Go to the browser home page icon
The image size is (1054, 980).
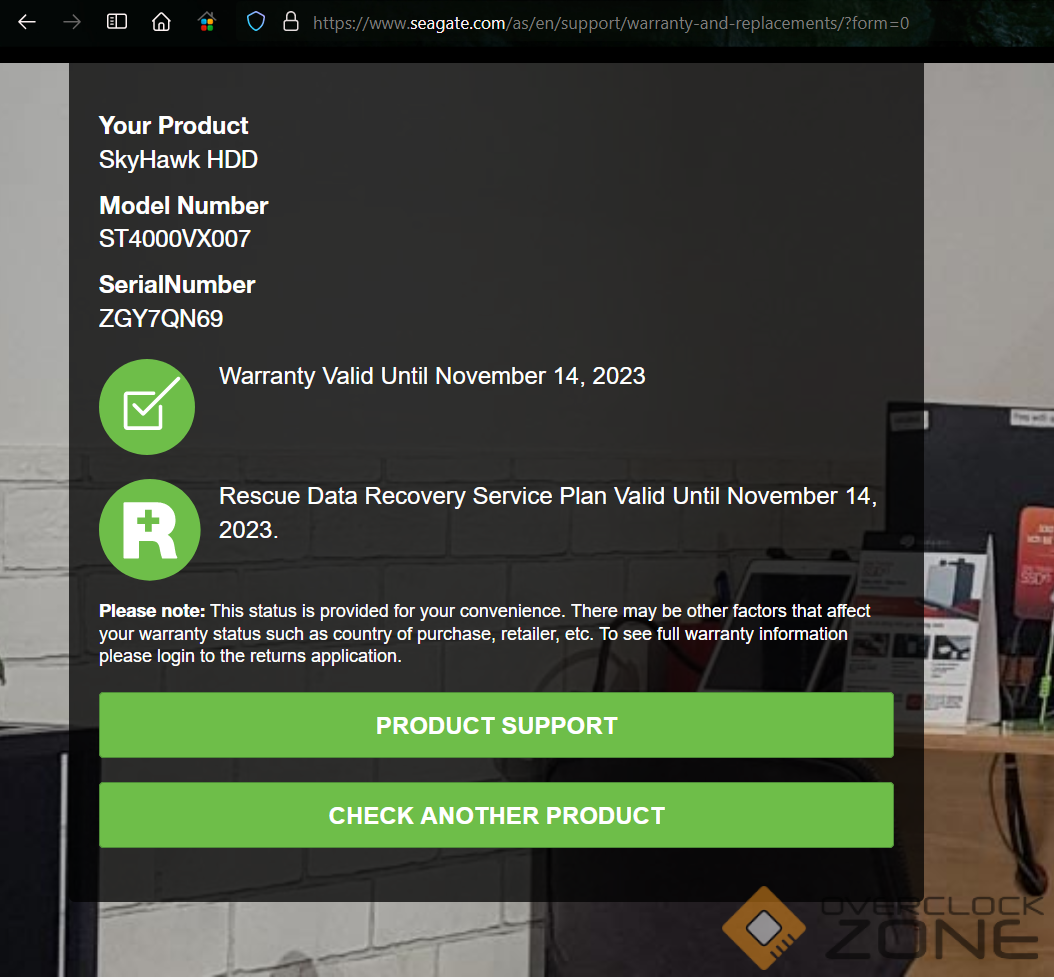pyautogui.click(x=161, y=22)
